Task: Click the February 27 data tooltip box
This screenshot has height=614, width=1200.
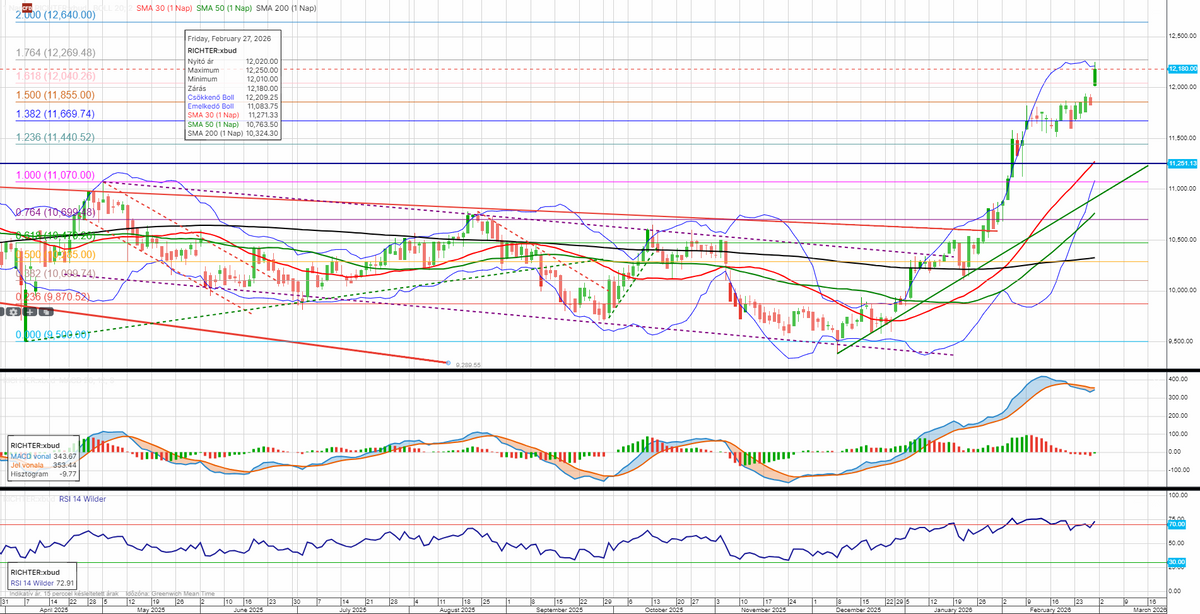Action: tap(231, 84)
